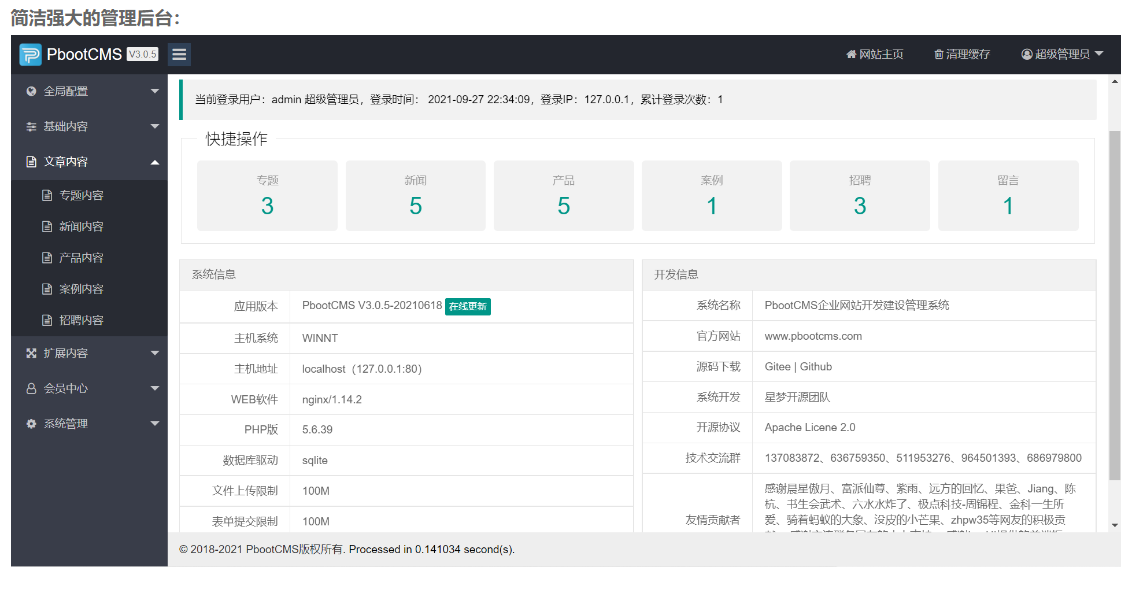
Task: Expand the 会员中心 menu
Action: (x=58, y=388)
